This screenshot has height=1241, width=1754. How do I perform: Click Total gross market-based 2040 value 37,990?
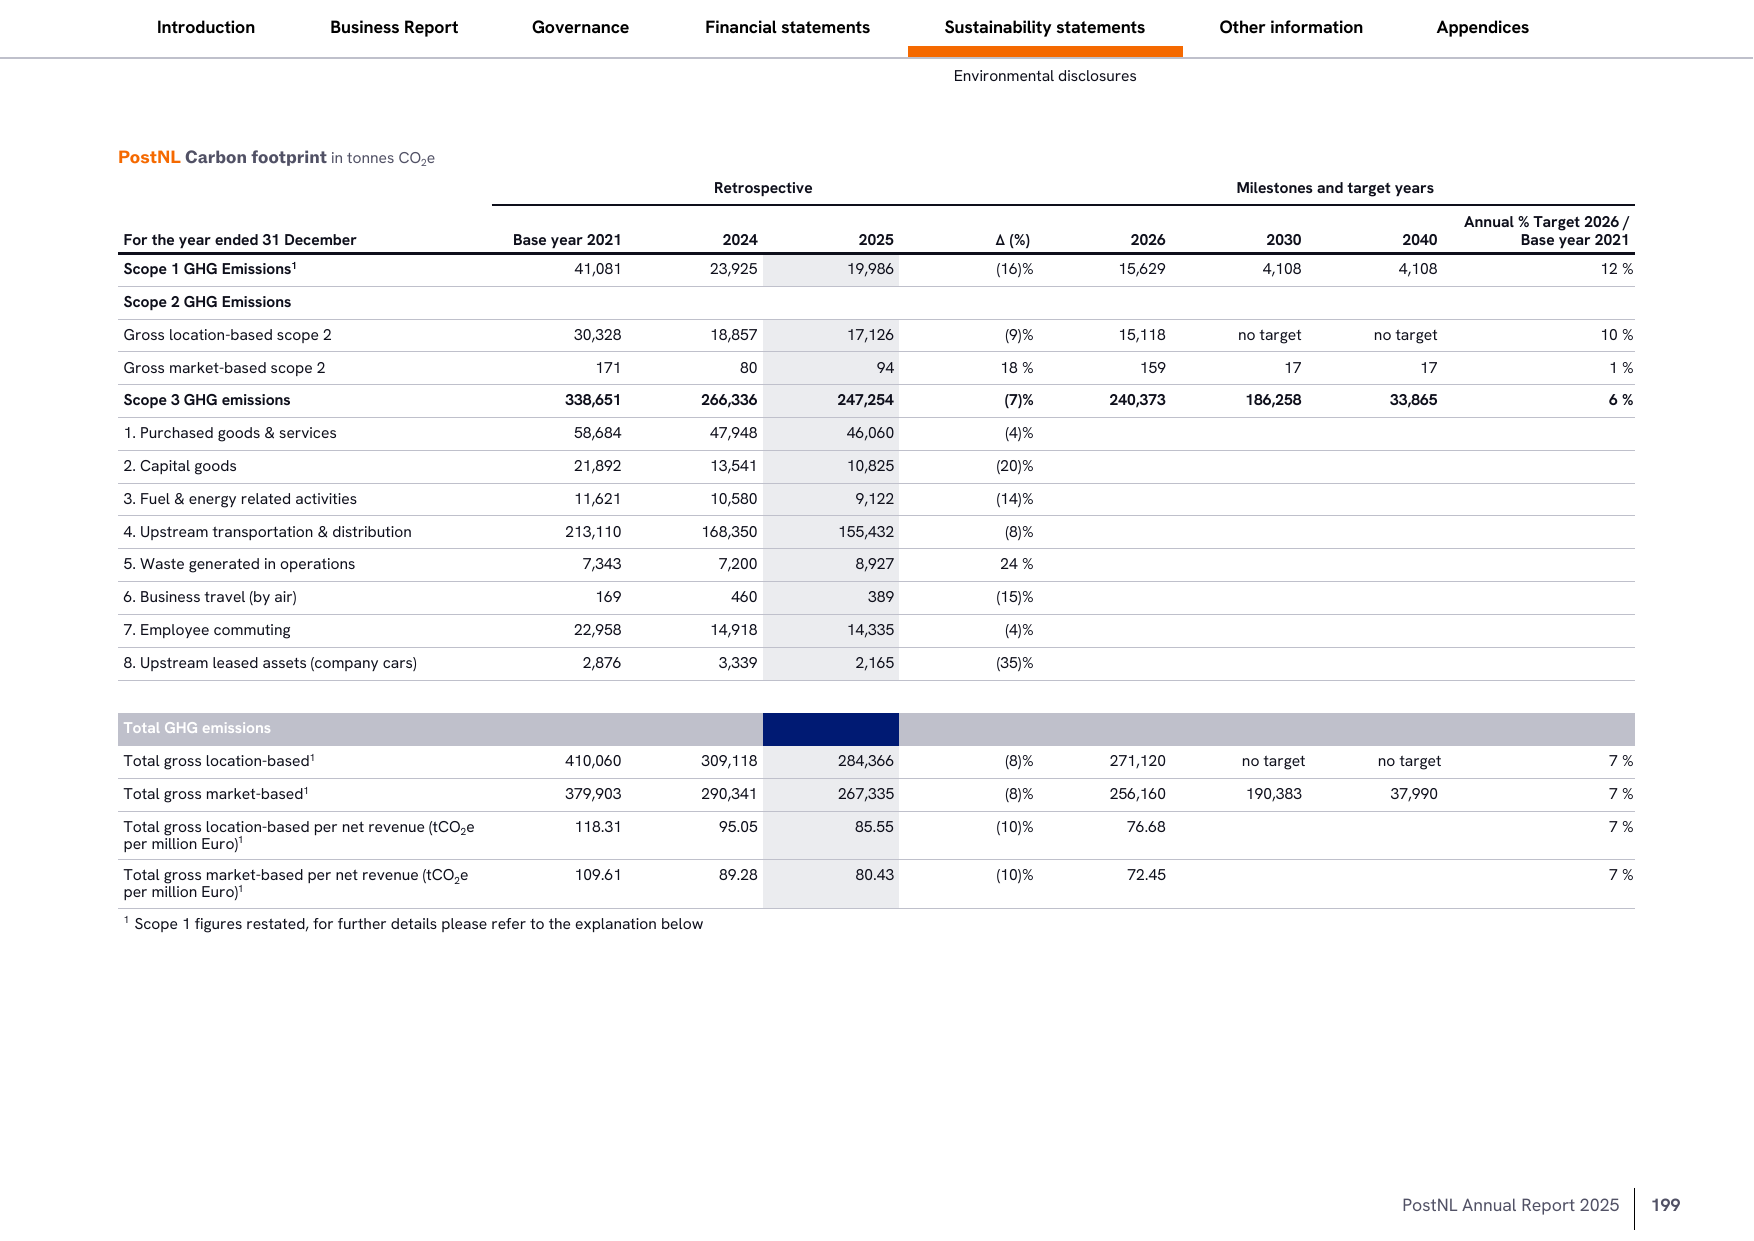pos(1413,794)
